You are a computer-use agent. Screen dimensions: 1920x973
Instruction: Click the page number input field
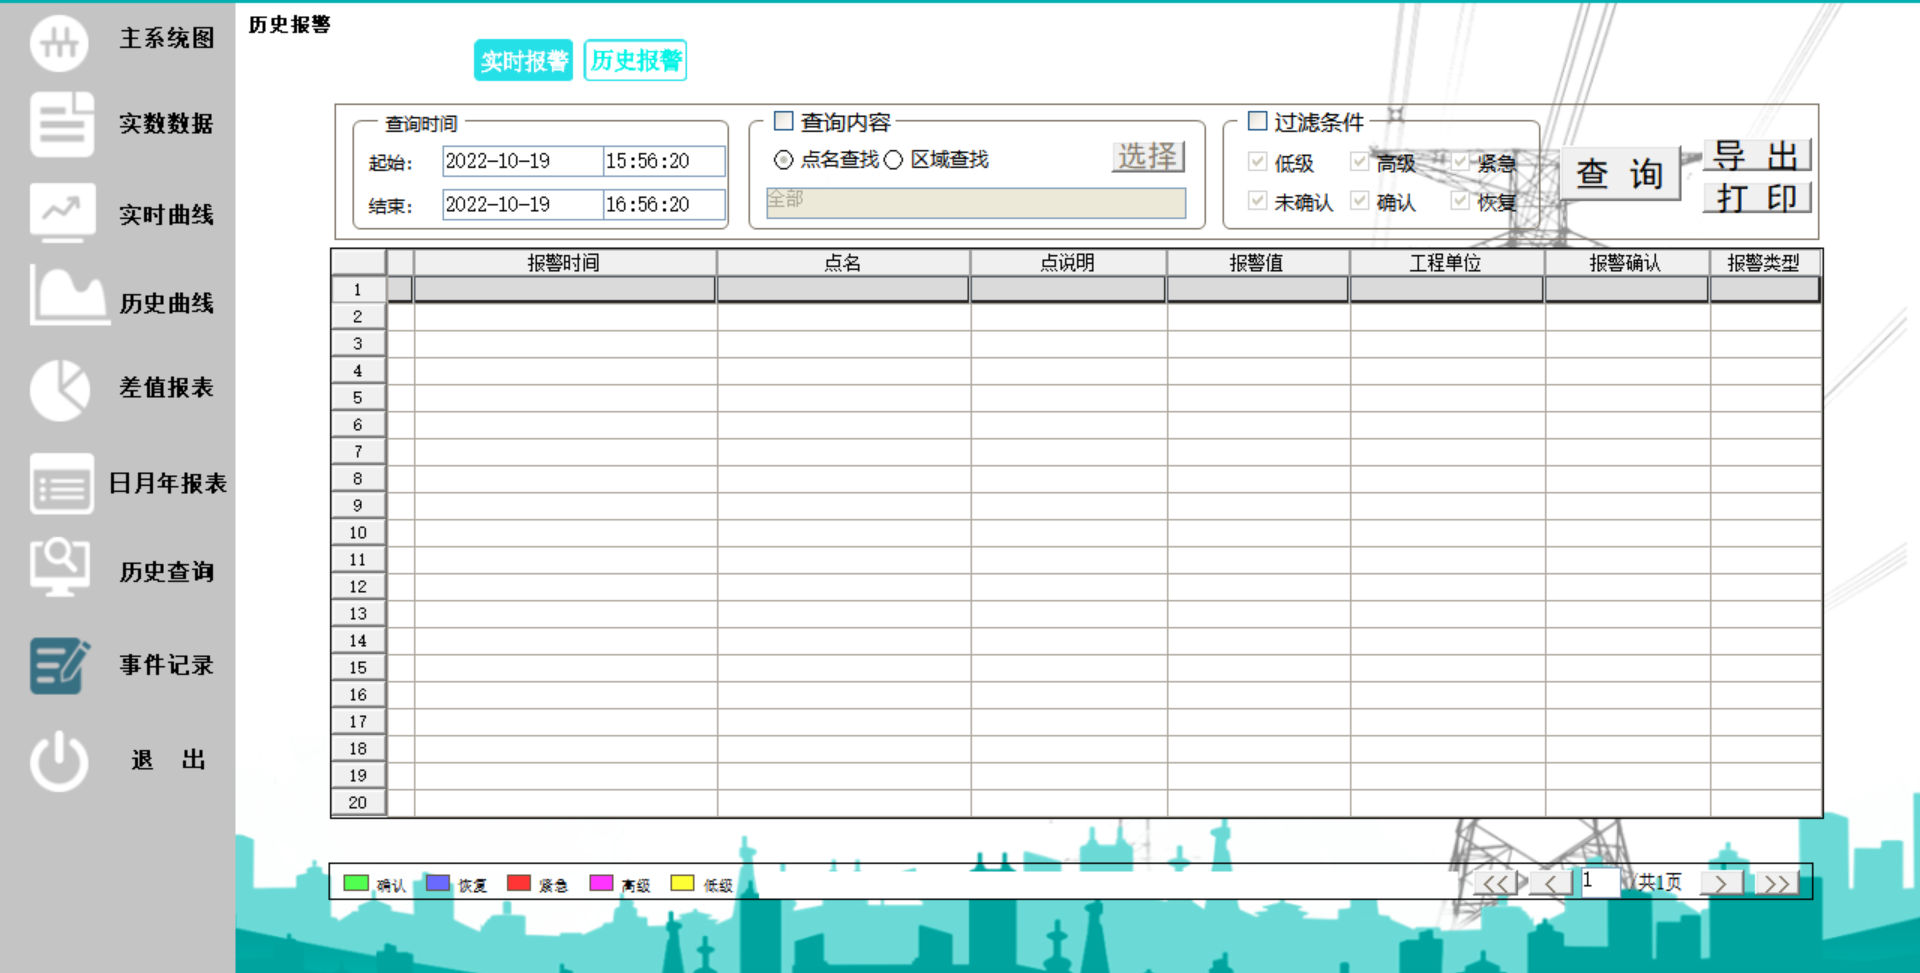tap(1601, 882)
